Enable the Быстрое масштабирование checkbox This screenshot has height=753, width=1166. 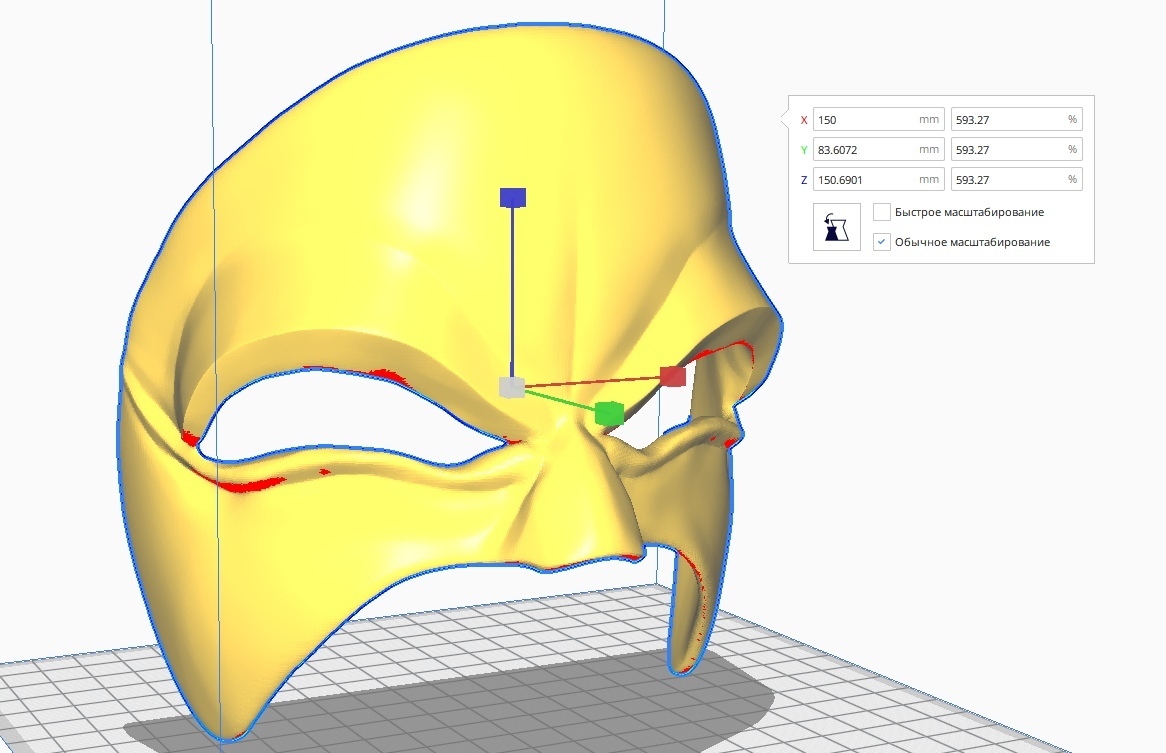(x=881, y=212)
